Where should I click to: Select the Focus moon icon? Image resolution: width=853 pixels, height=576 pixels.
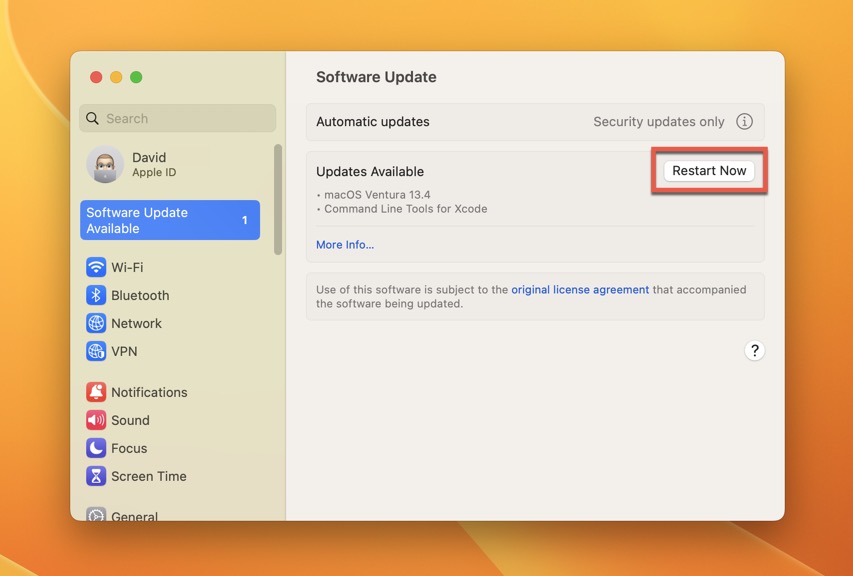tap(96, 448)
